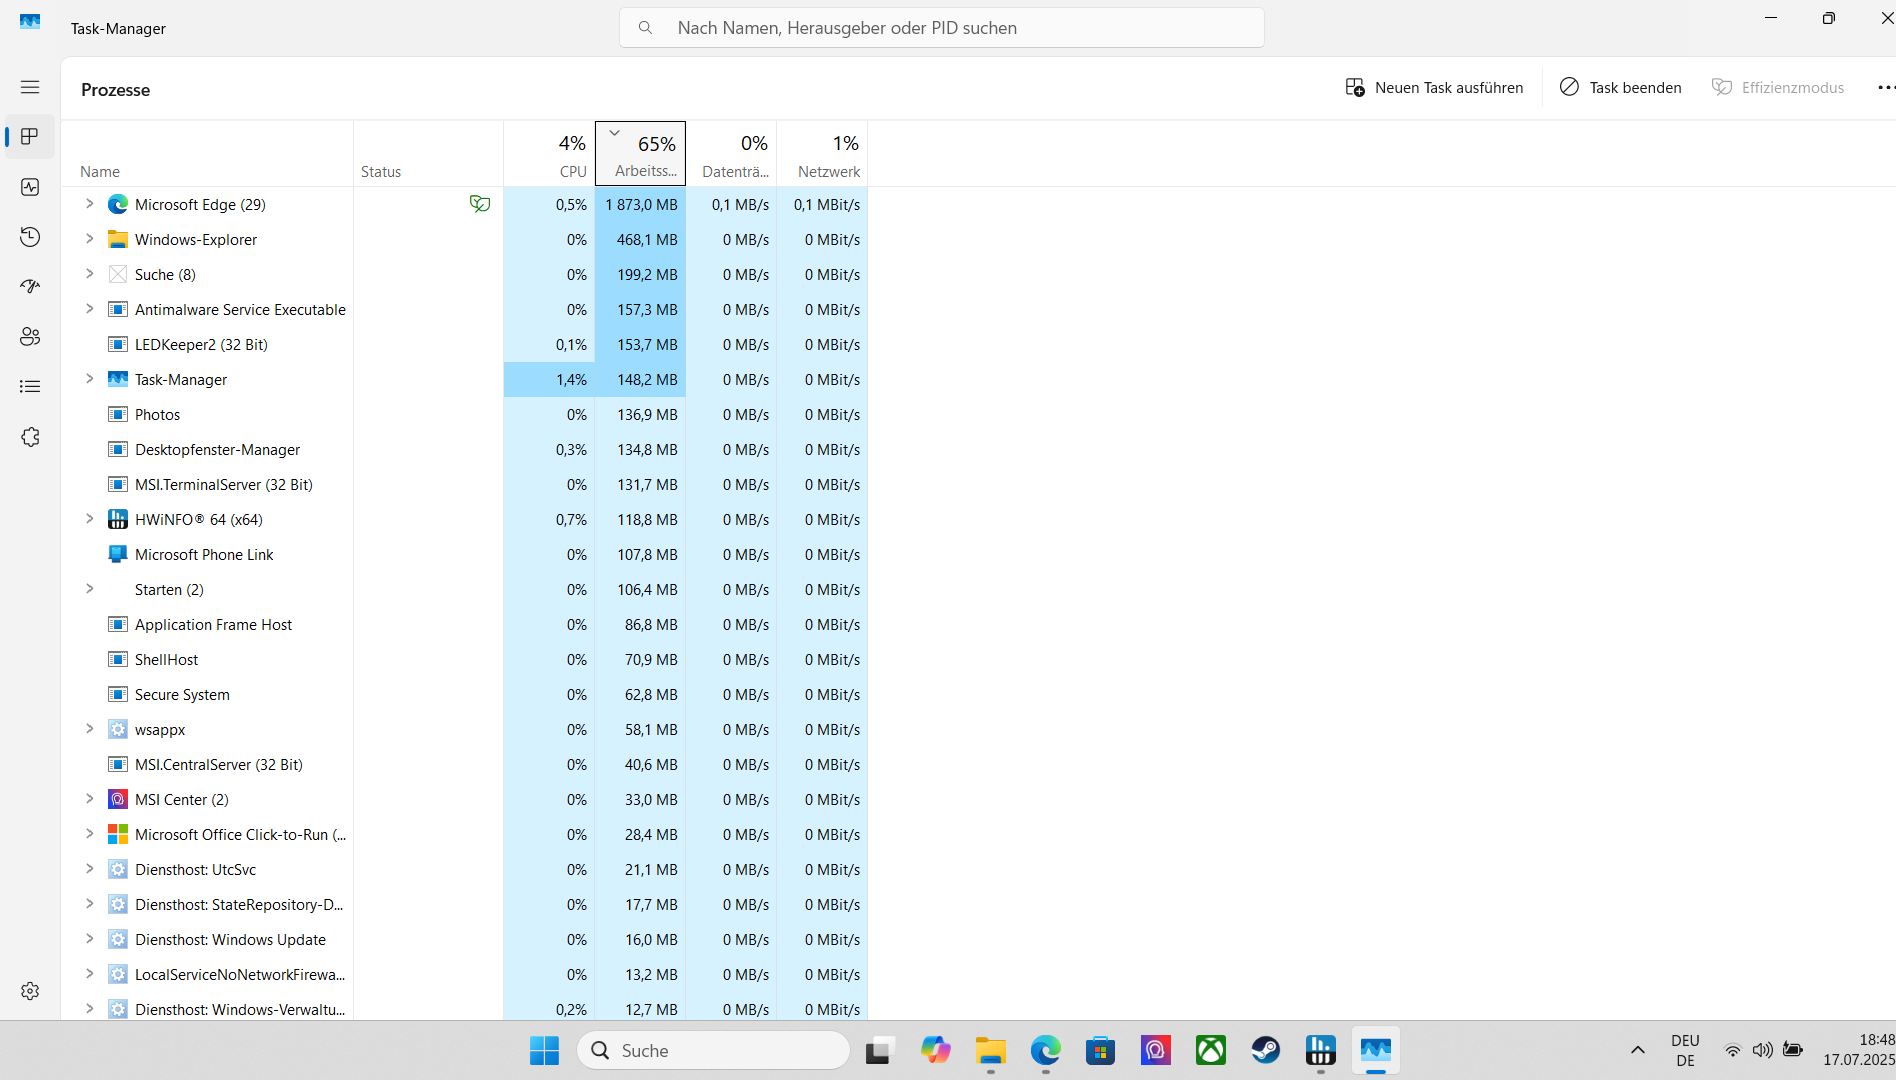Viewport: 1896px width, 1080px height.
Task: Open the Performance page sidebar icon
Action: coord(30,187)
